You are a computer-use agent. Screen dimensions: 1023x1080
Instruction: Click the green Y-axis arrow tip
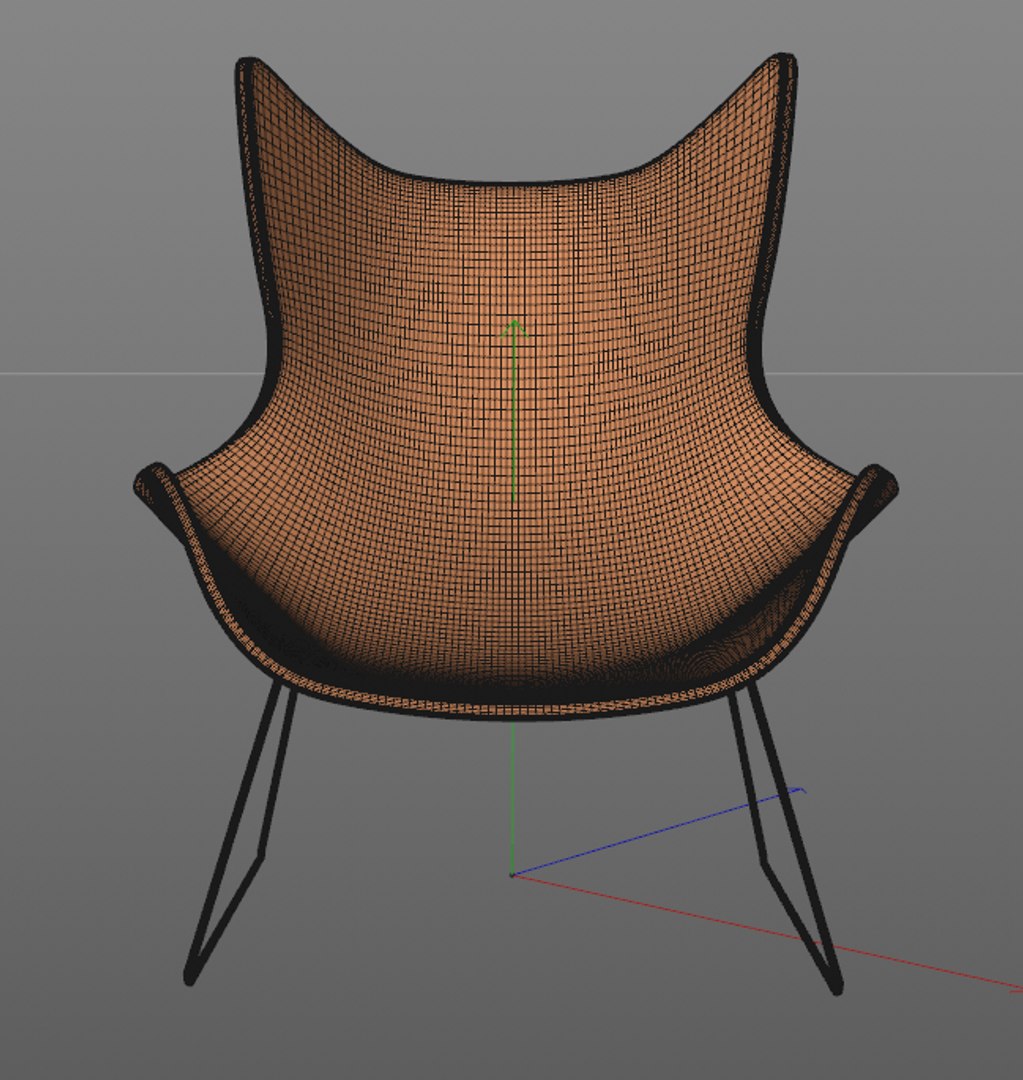513,329
